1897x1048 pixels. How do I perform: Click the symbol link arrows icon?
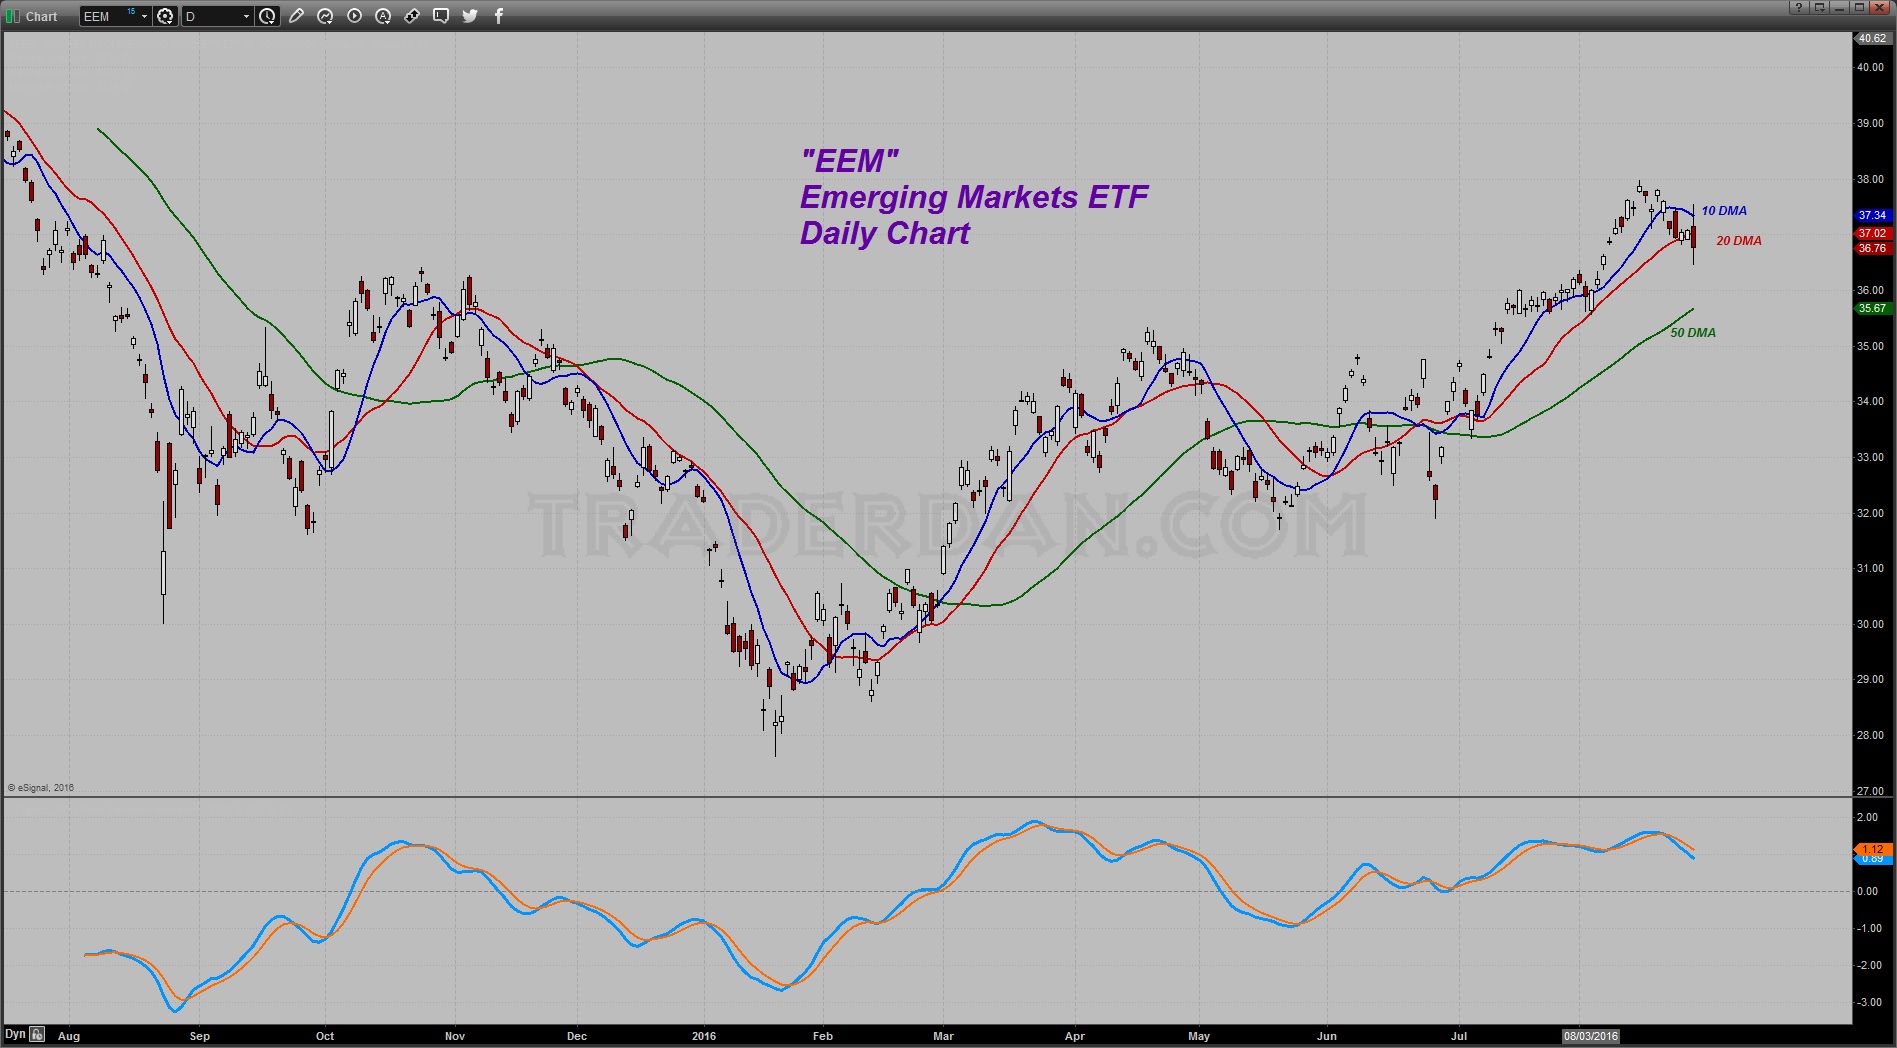(412, 16)
